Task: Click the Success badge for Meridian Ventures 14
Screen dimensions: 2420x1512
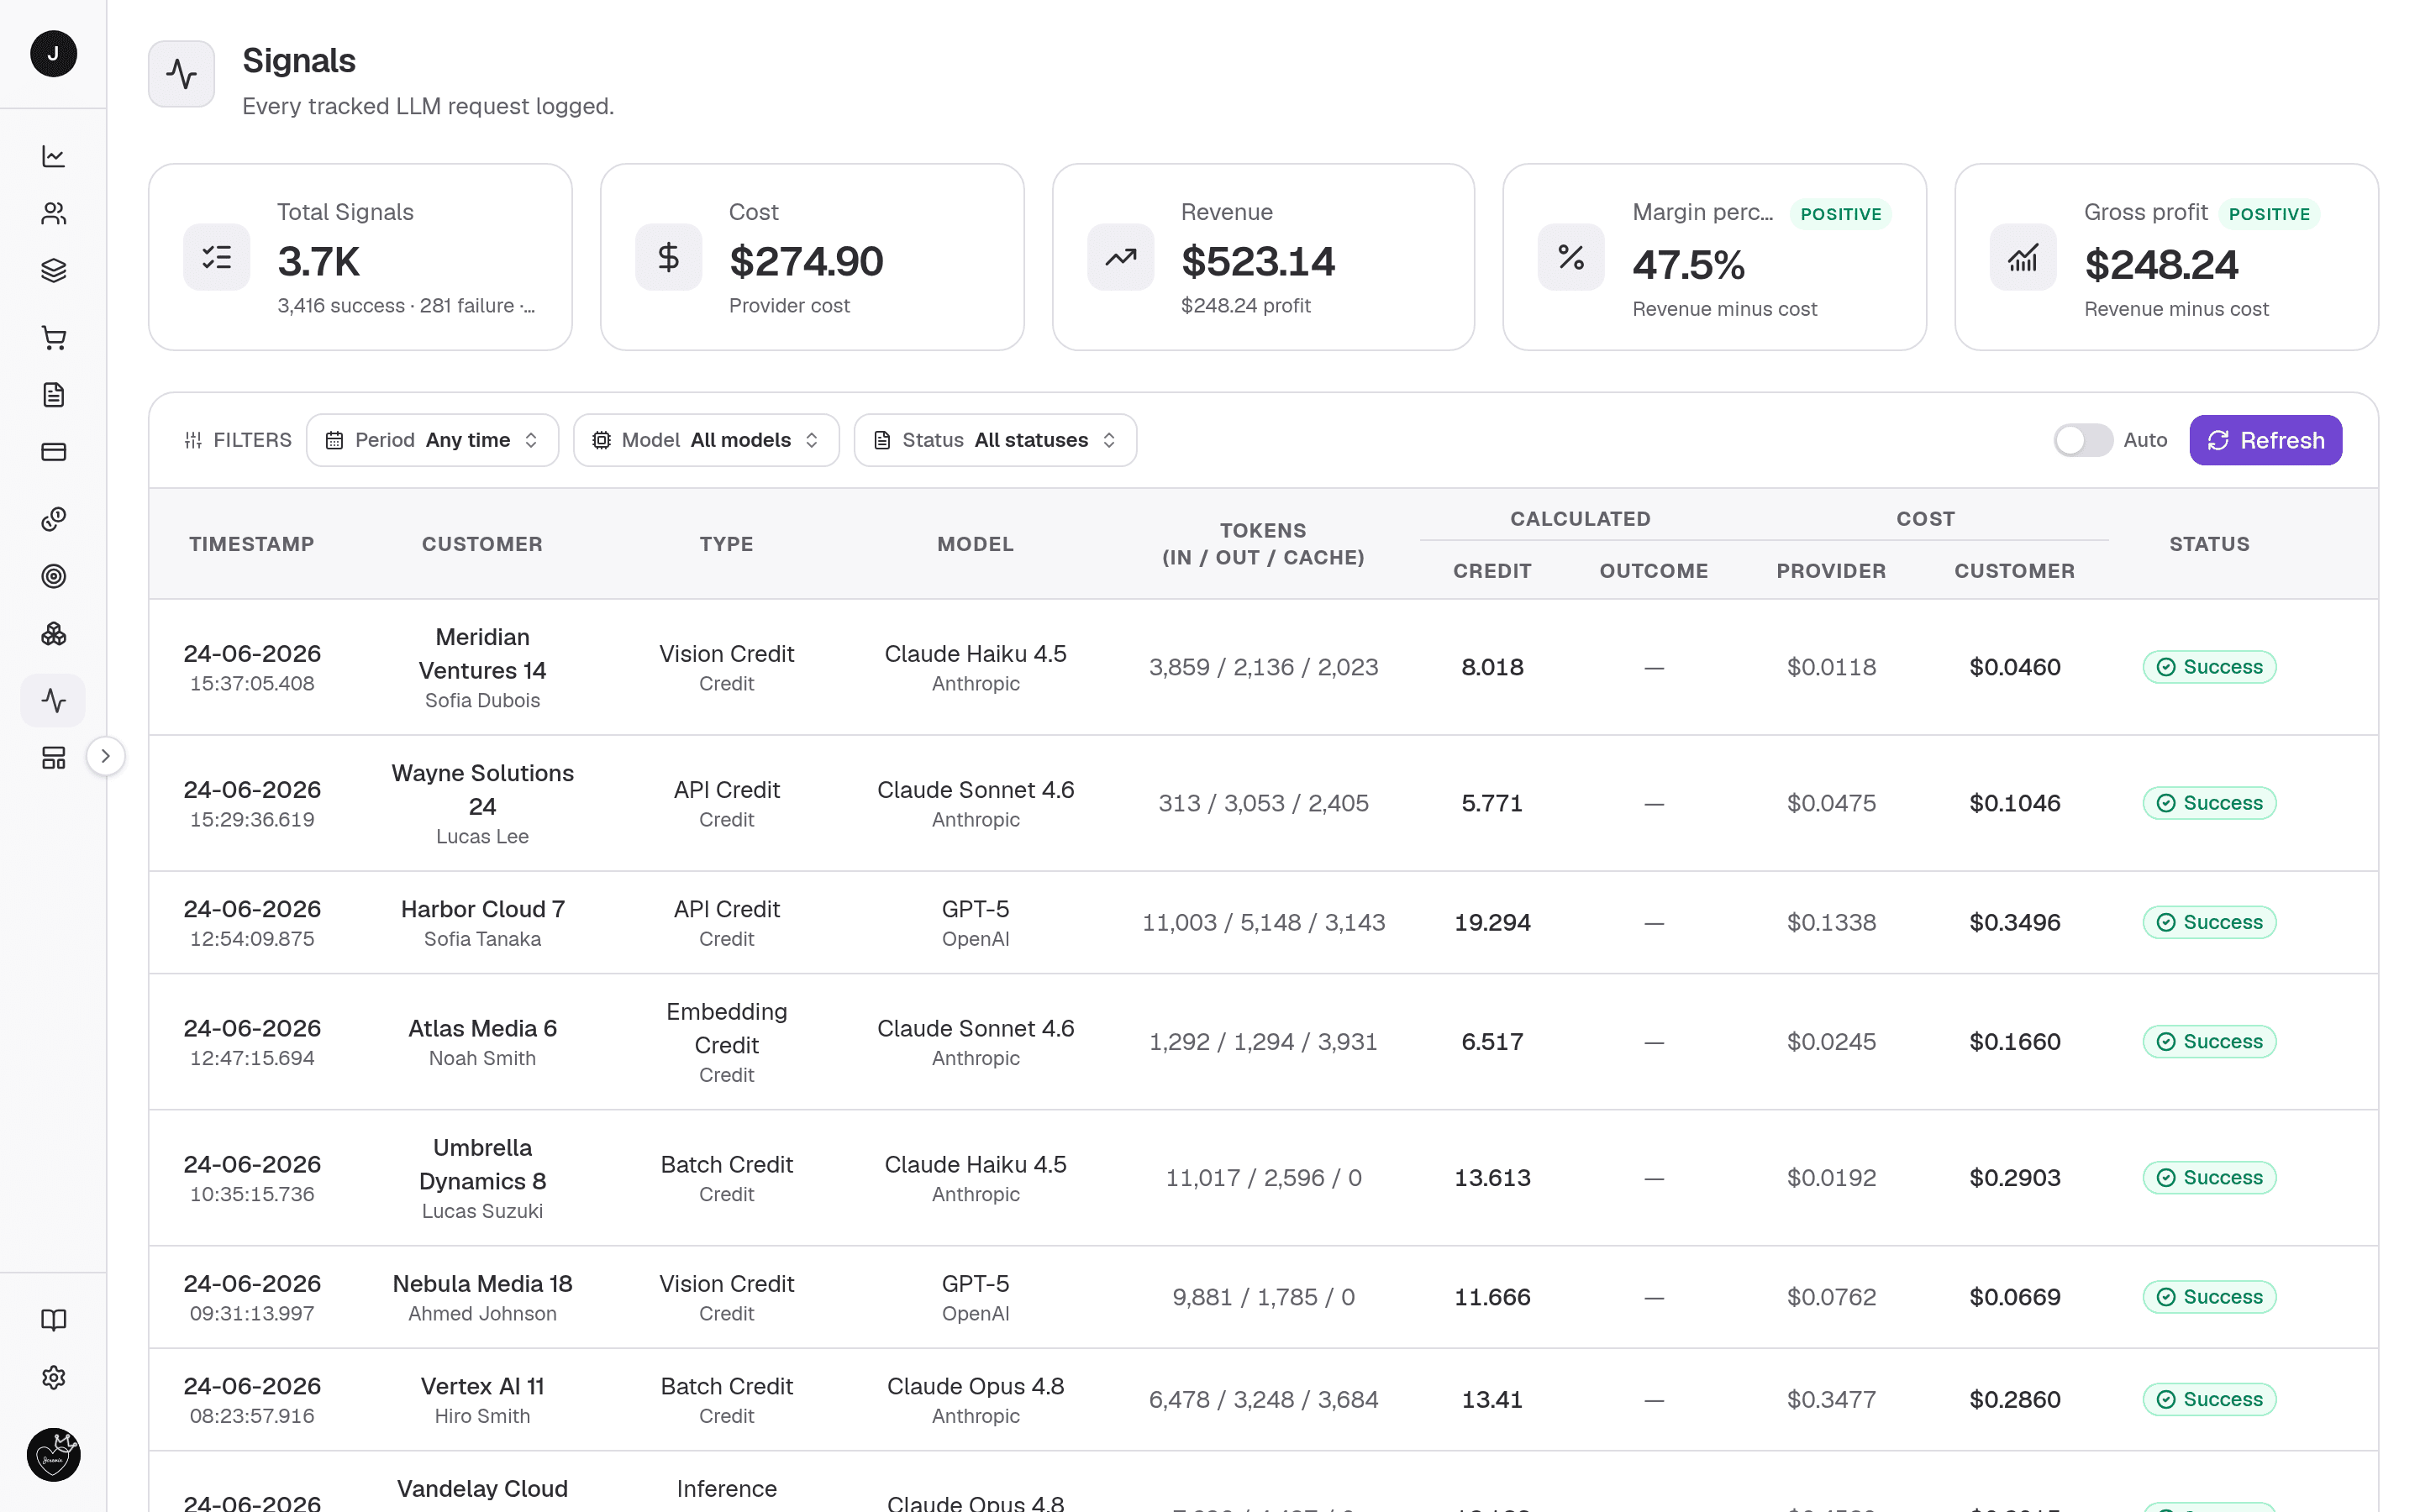Action: (x=2209, y=667)
